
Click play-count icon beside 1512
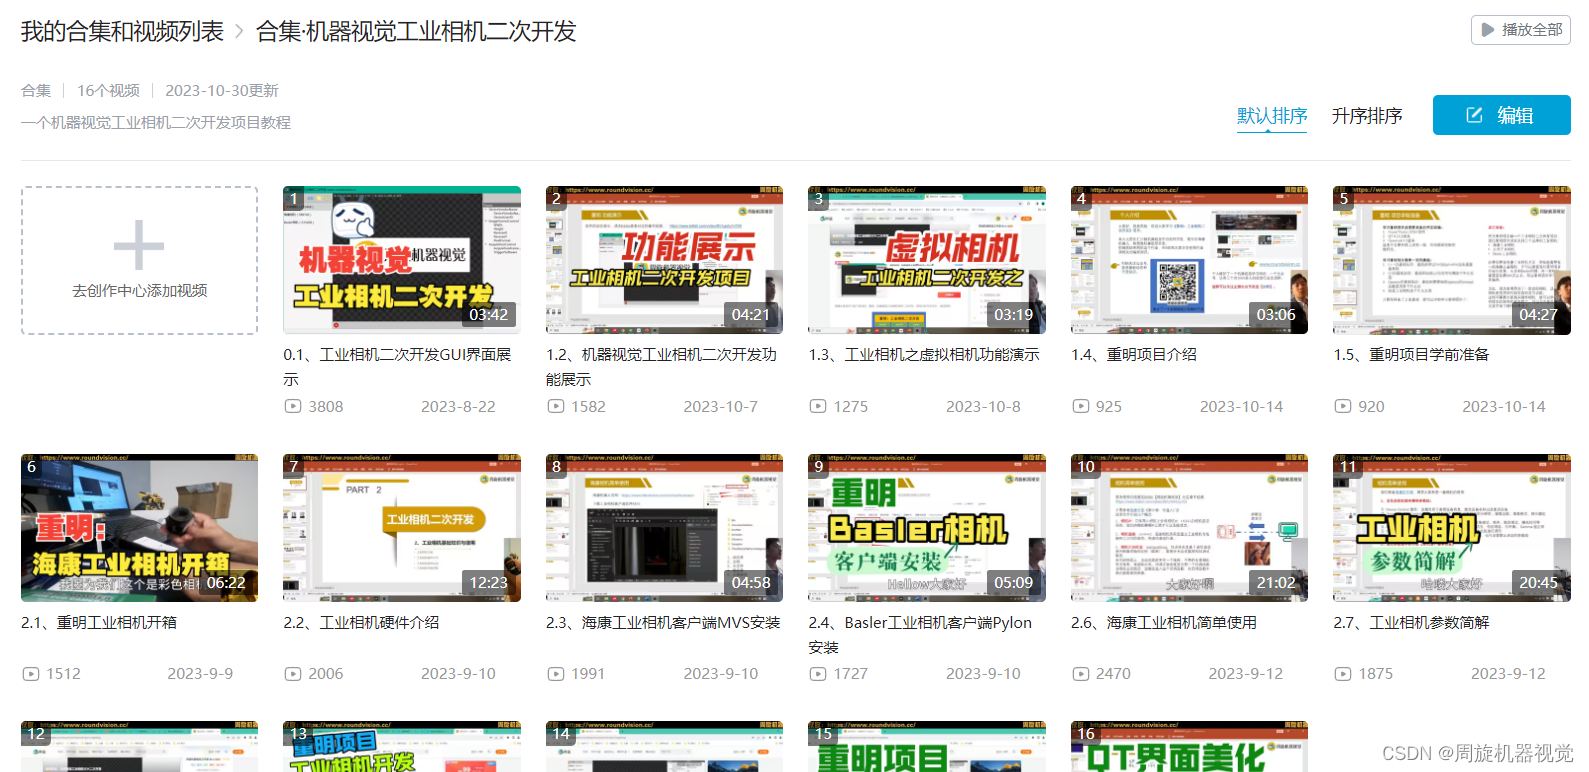[31, 674]
